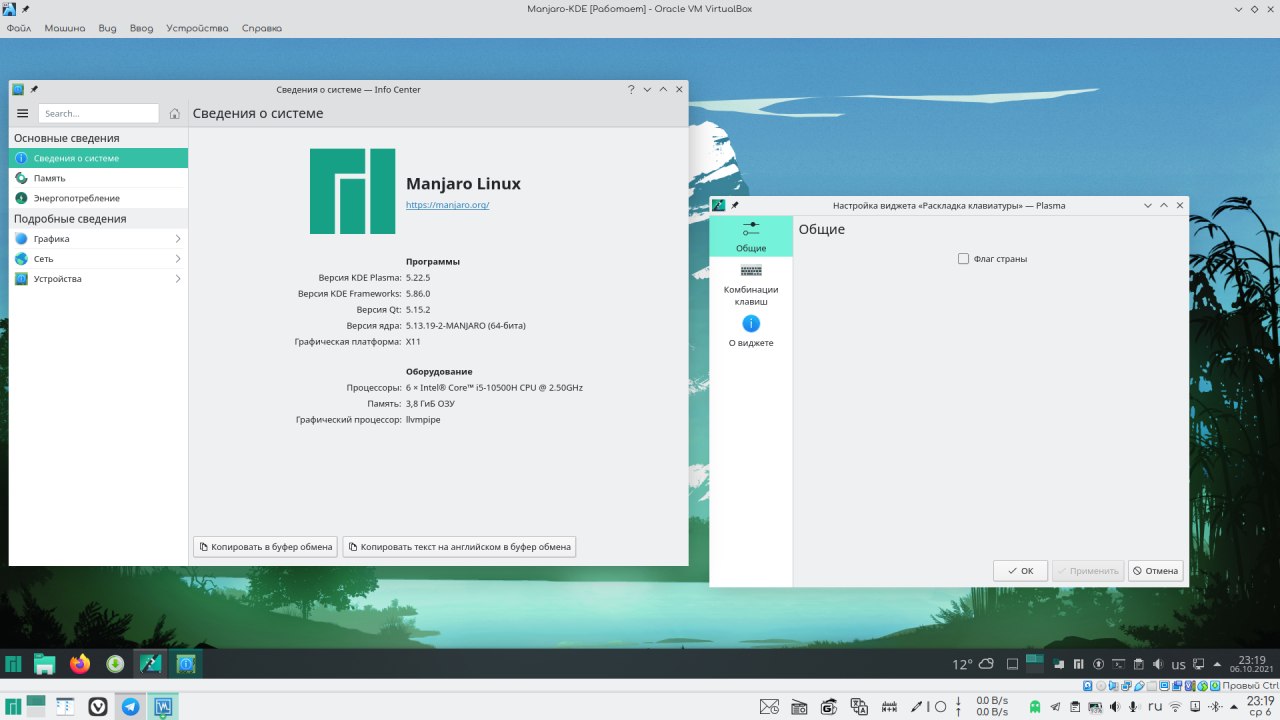
Task: Click the pin icon in Plasma settings title bar
Action: [x=735, y=205]
